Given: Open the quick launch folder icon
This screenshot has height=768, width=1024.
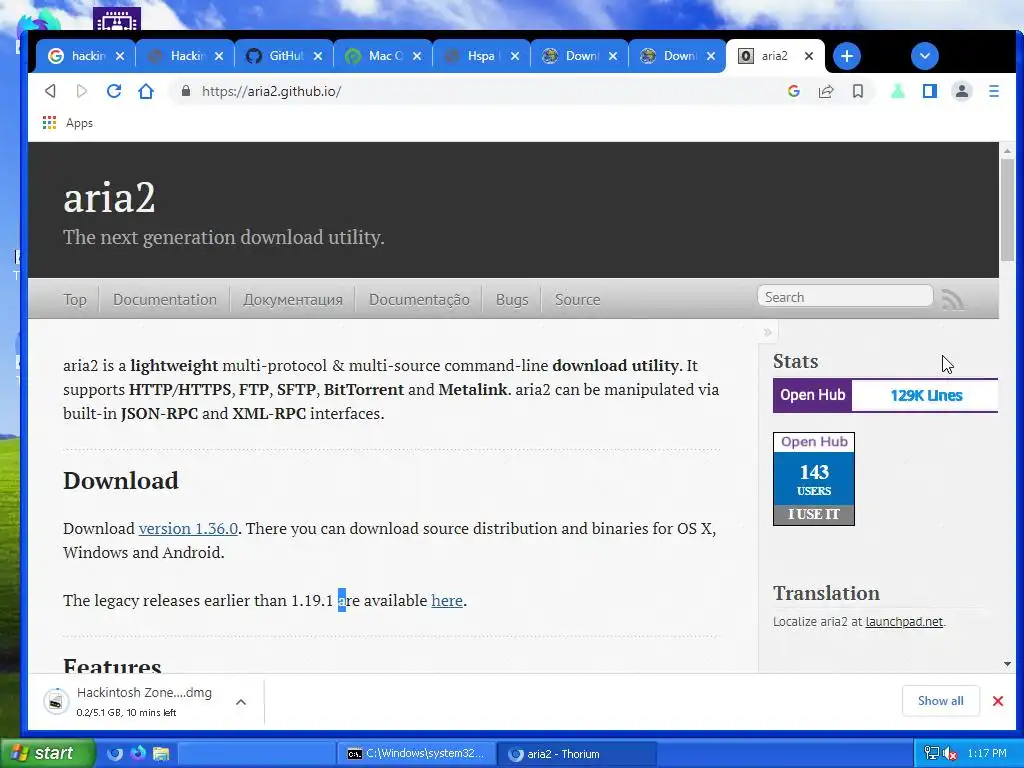Looking at the screenshot, I should 161,754.
